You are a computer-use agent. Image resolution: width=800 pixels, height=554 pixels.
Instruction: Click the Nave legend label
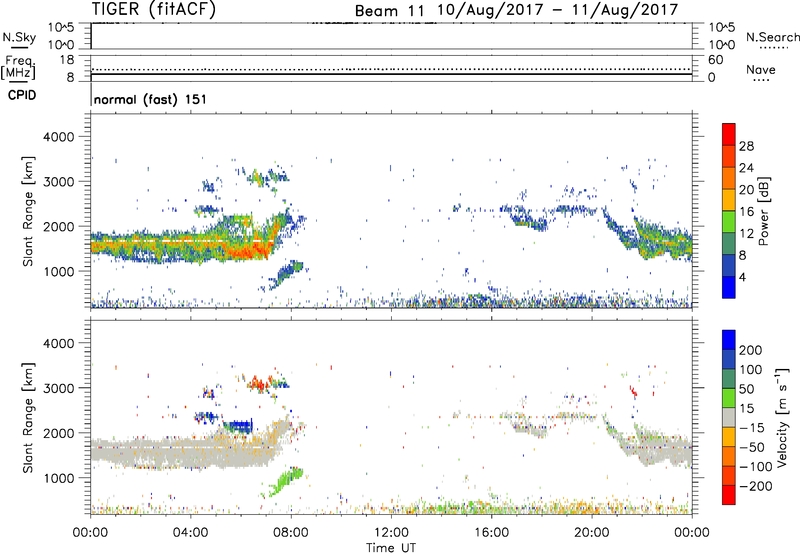(761, 70)
